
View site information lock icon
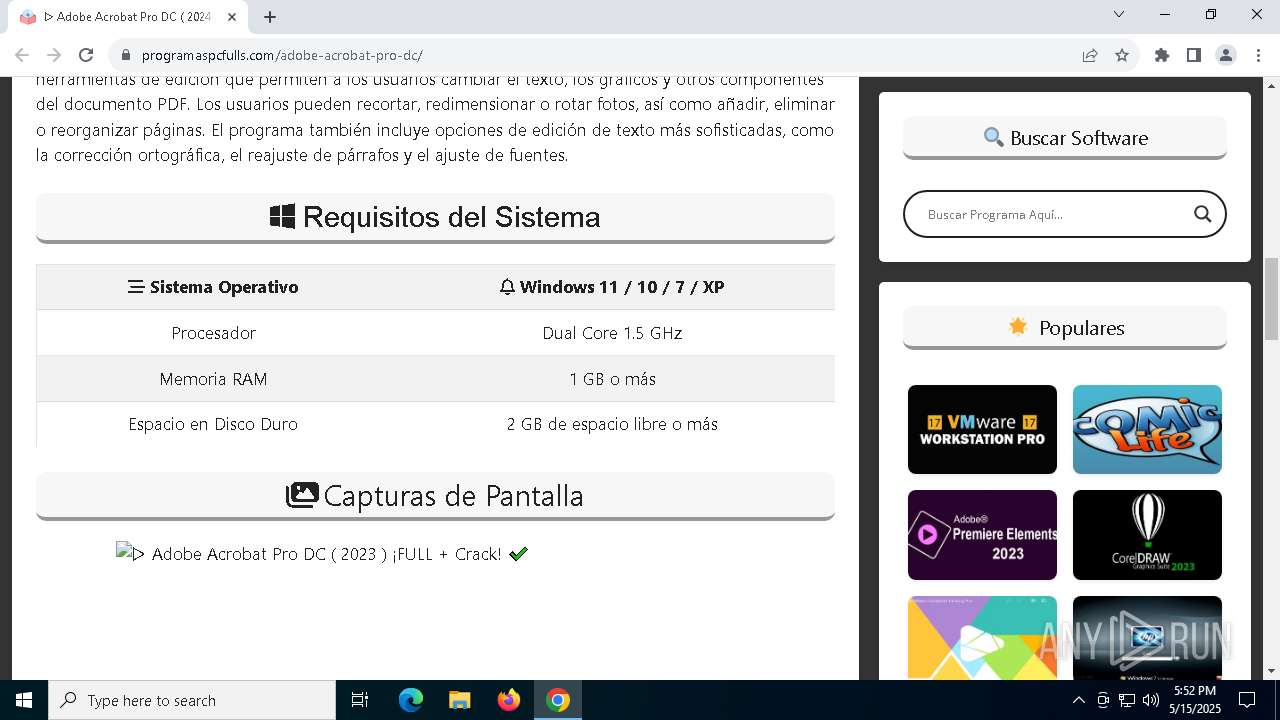point(126,56)
